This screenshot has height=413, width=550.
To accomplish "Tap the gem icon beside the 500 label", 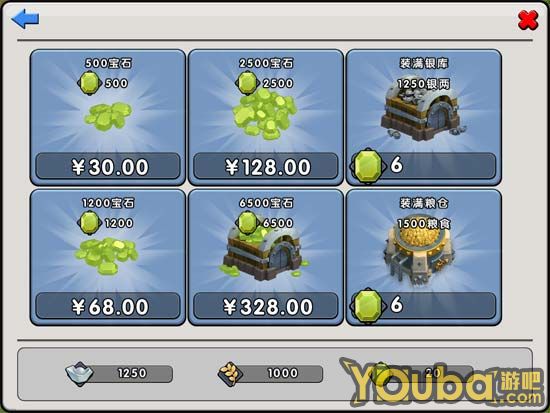I will [x=89, y=83].
